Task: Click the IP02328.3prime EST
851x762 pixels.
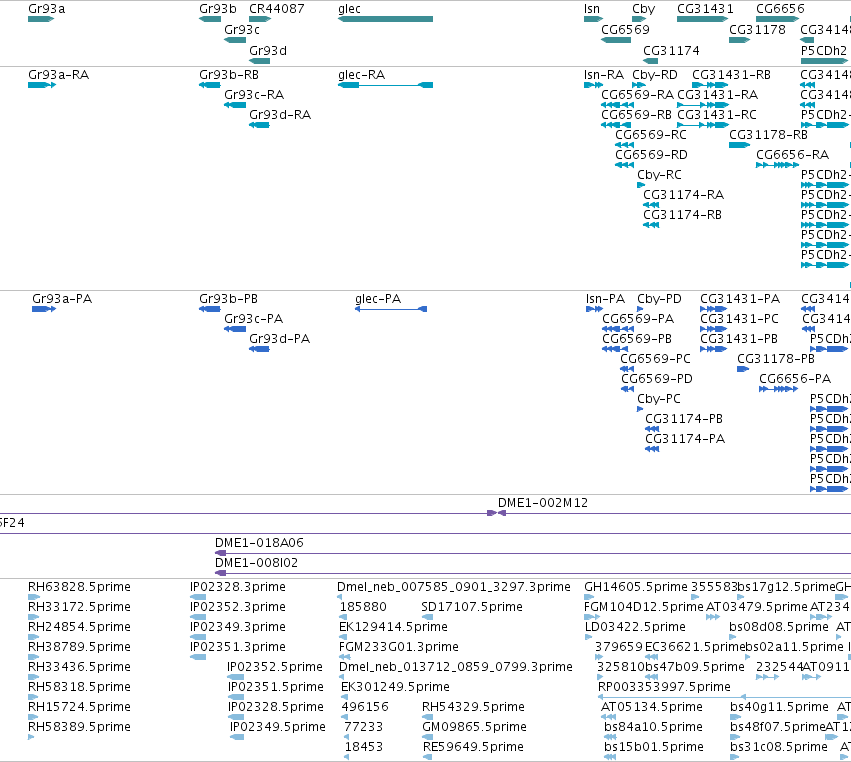Action: click(238, 587)
